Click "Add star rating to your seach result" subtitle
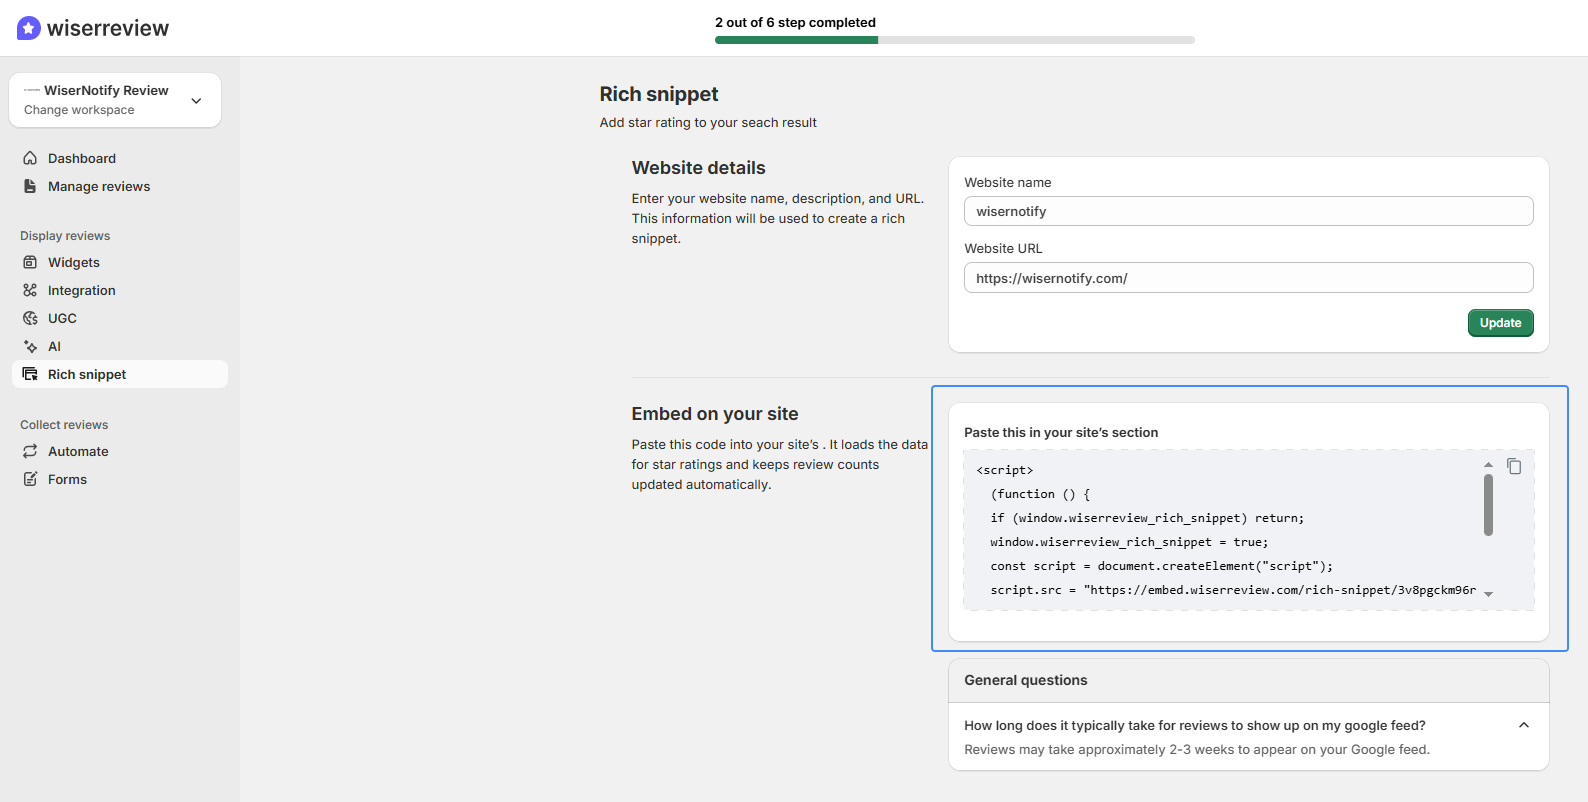Viewport: 1588px width, 802px height. click(708, 122)
